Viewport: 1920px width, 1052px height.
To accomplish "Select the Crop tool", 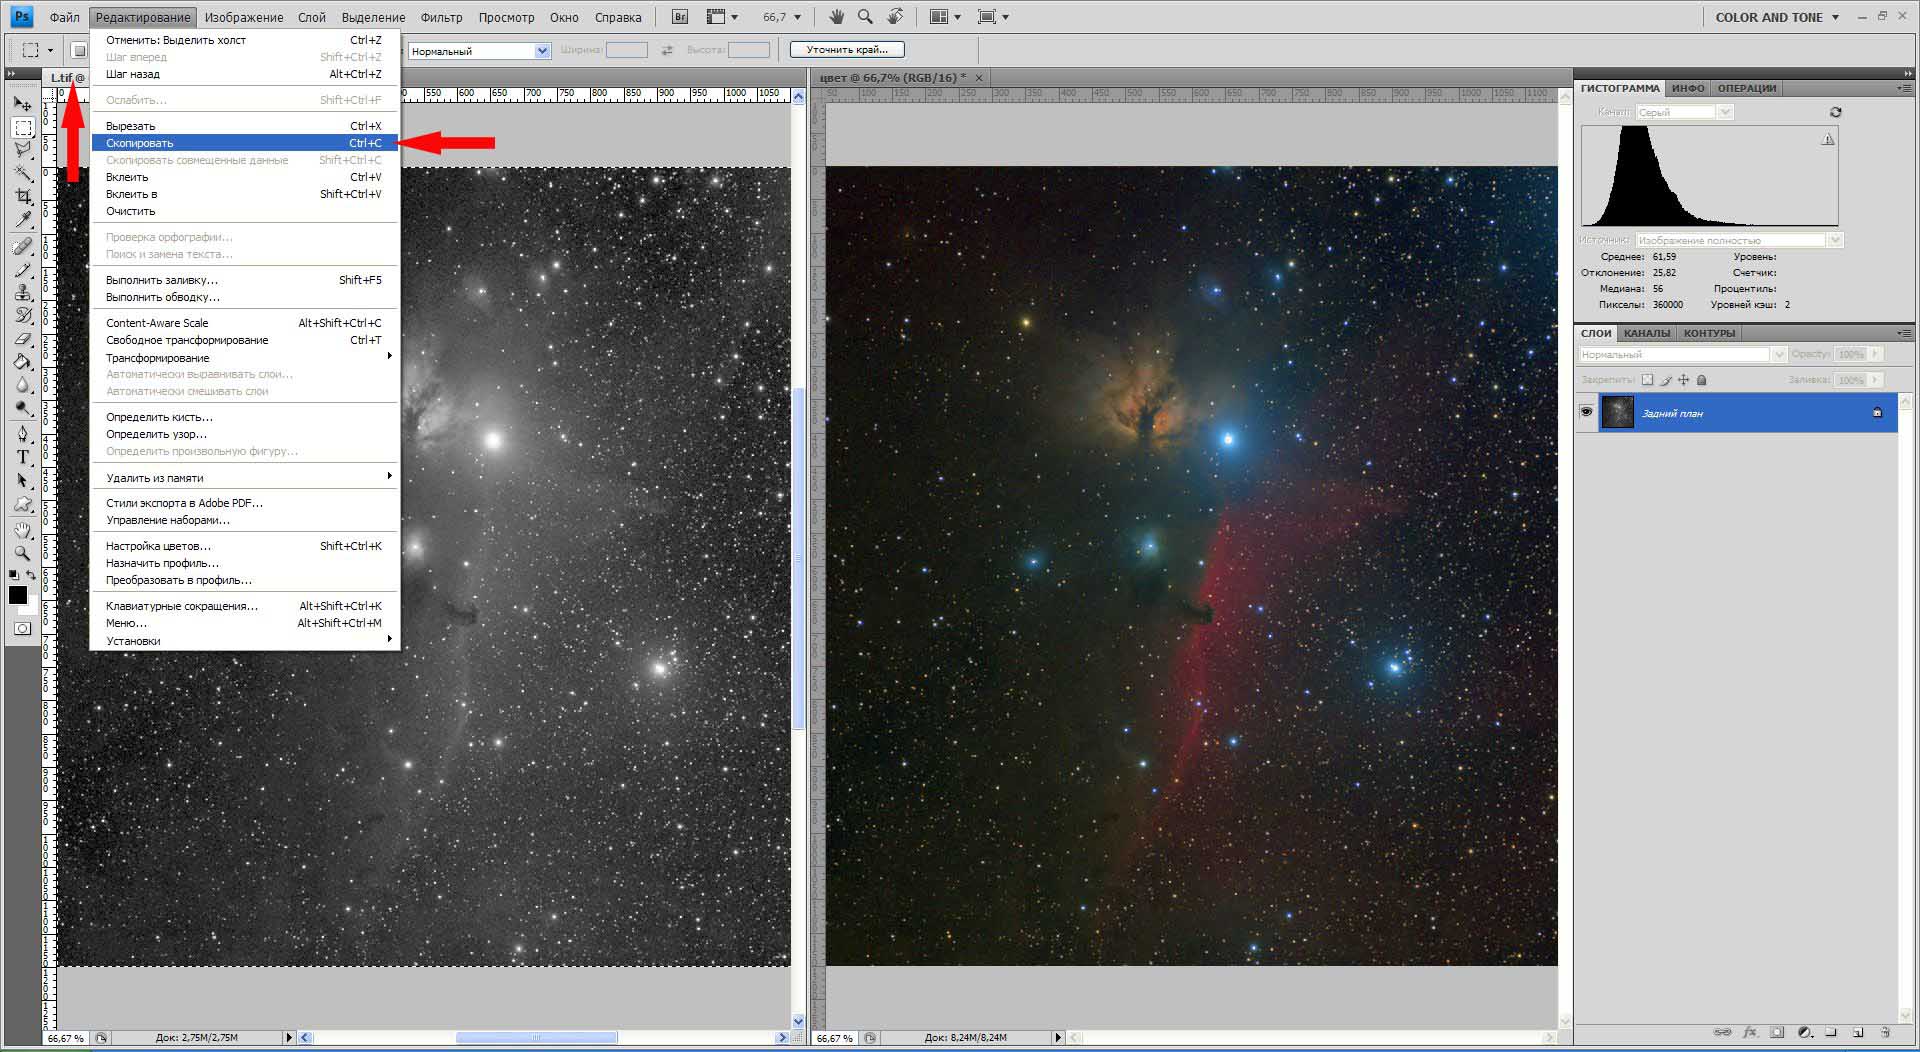I will click(x=22, y=197).
